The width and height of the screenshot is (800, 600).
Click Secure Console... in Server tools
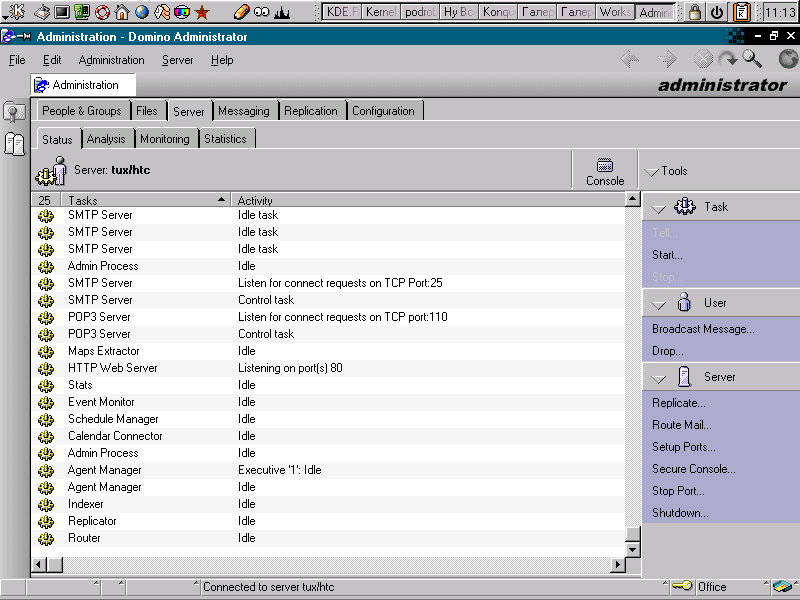pos(694,469)
